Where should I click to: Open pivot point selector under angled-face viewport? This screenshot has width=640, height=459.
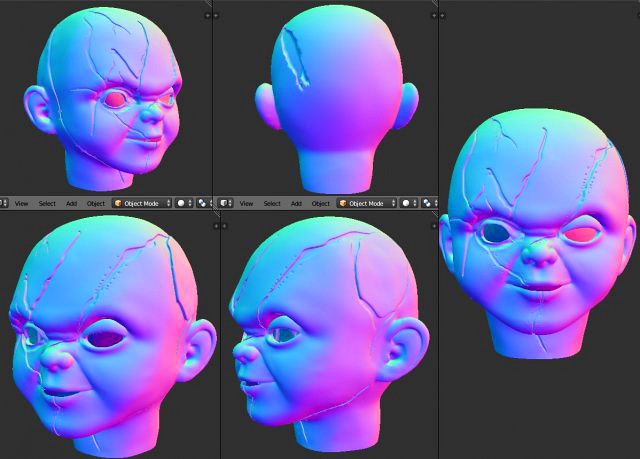point(204,203)
